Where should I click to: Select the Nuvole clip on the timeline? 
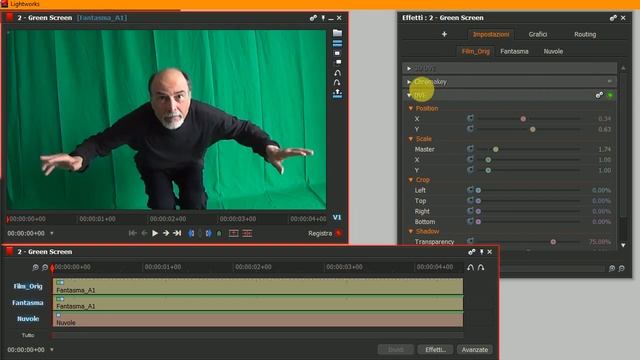pos(258,319)
